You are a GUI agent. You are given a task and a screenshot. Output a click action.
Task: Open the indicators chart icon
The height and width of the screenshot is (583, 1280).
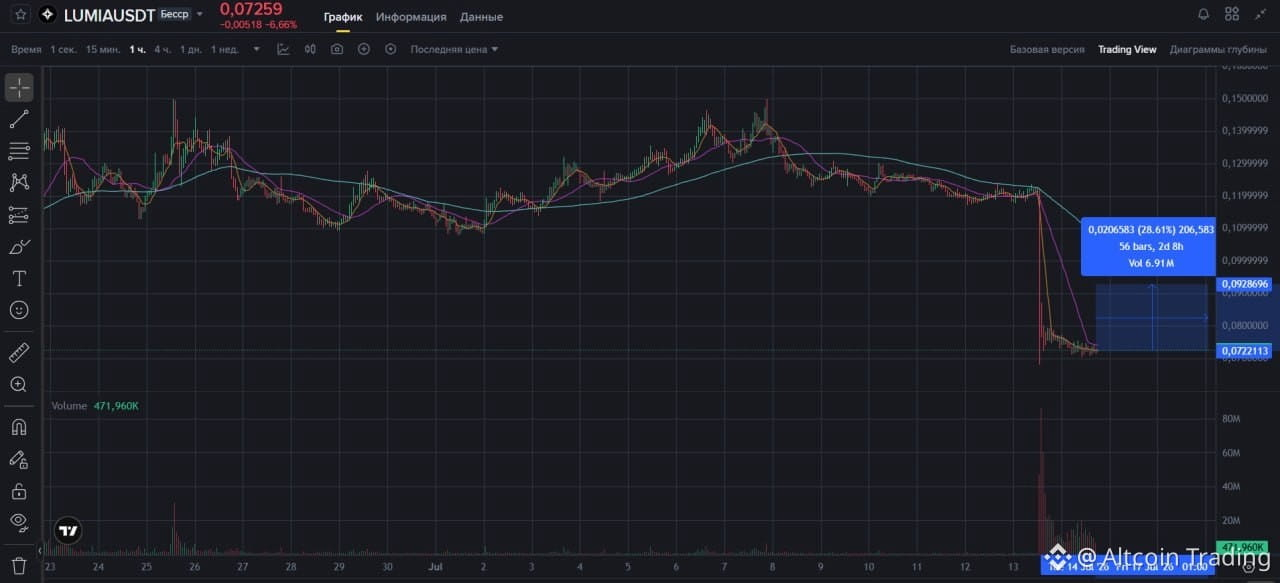284,49
